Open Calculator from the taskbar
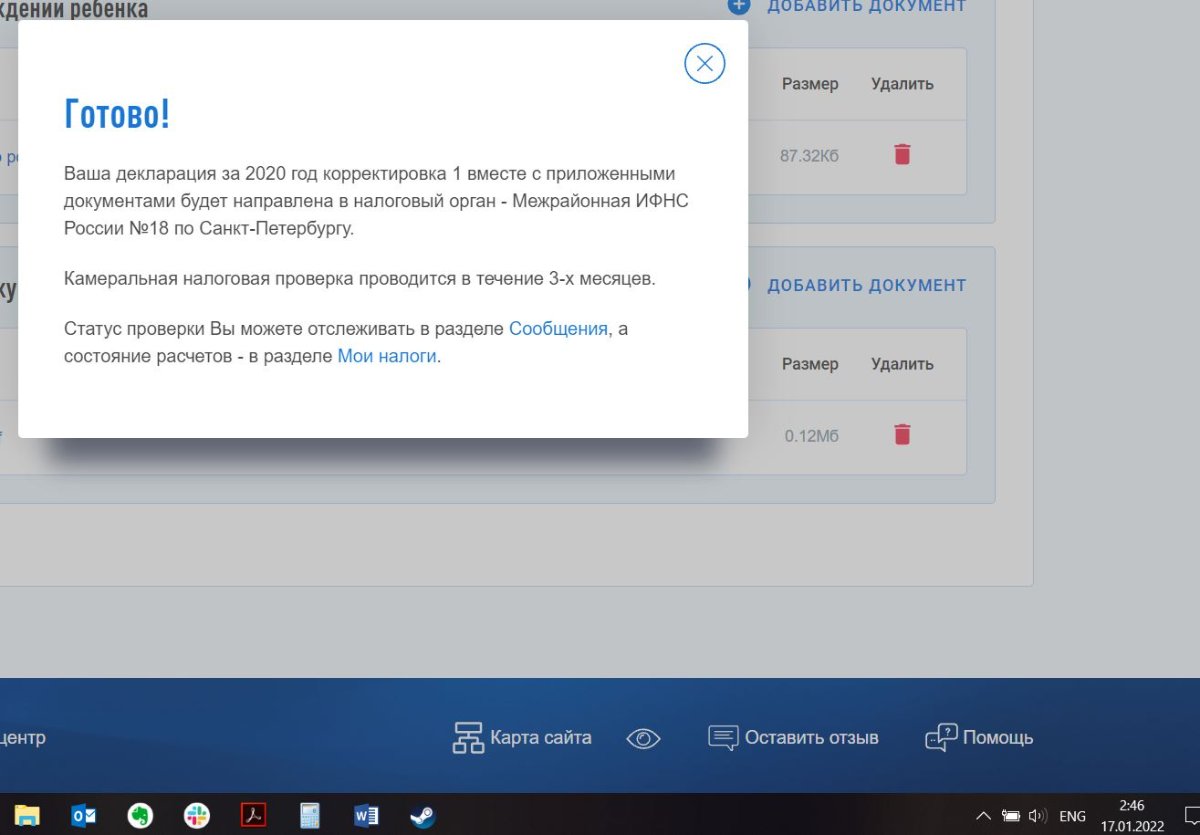Image resolution: width=1200 pixels, height=835 pixels. click(x=310, y=816)
